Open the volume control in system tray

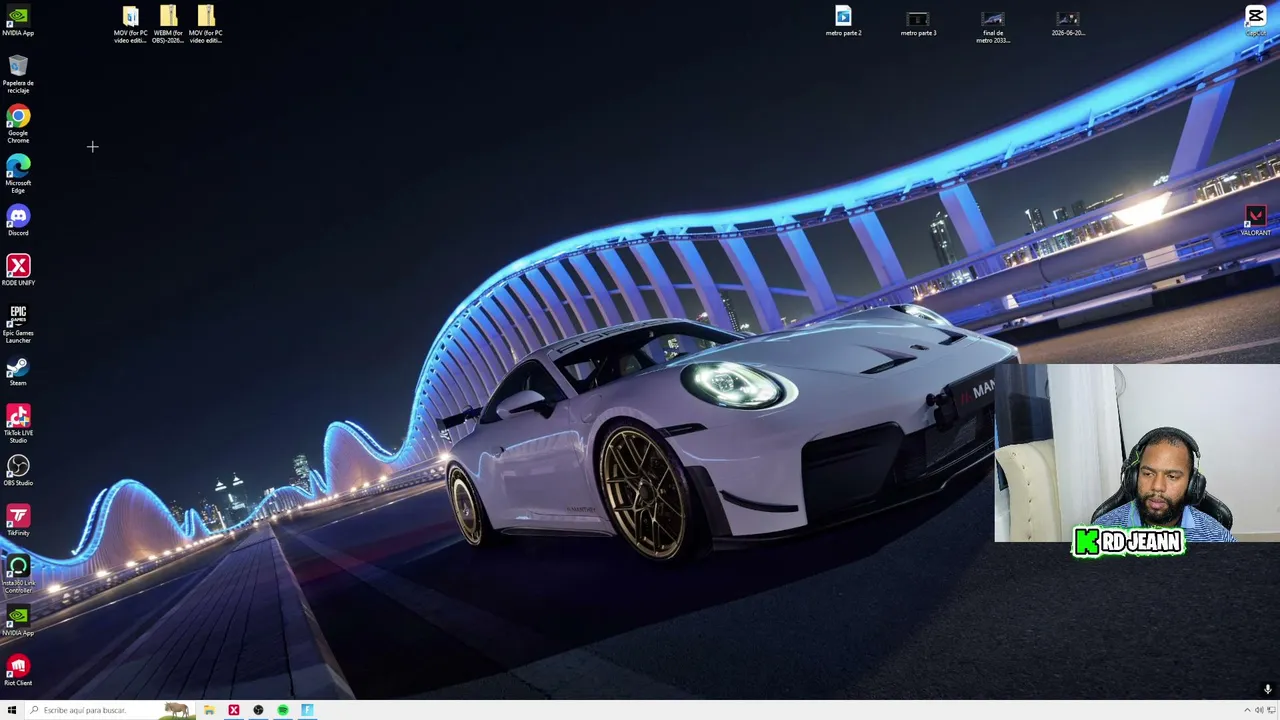pos(1259,710)
